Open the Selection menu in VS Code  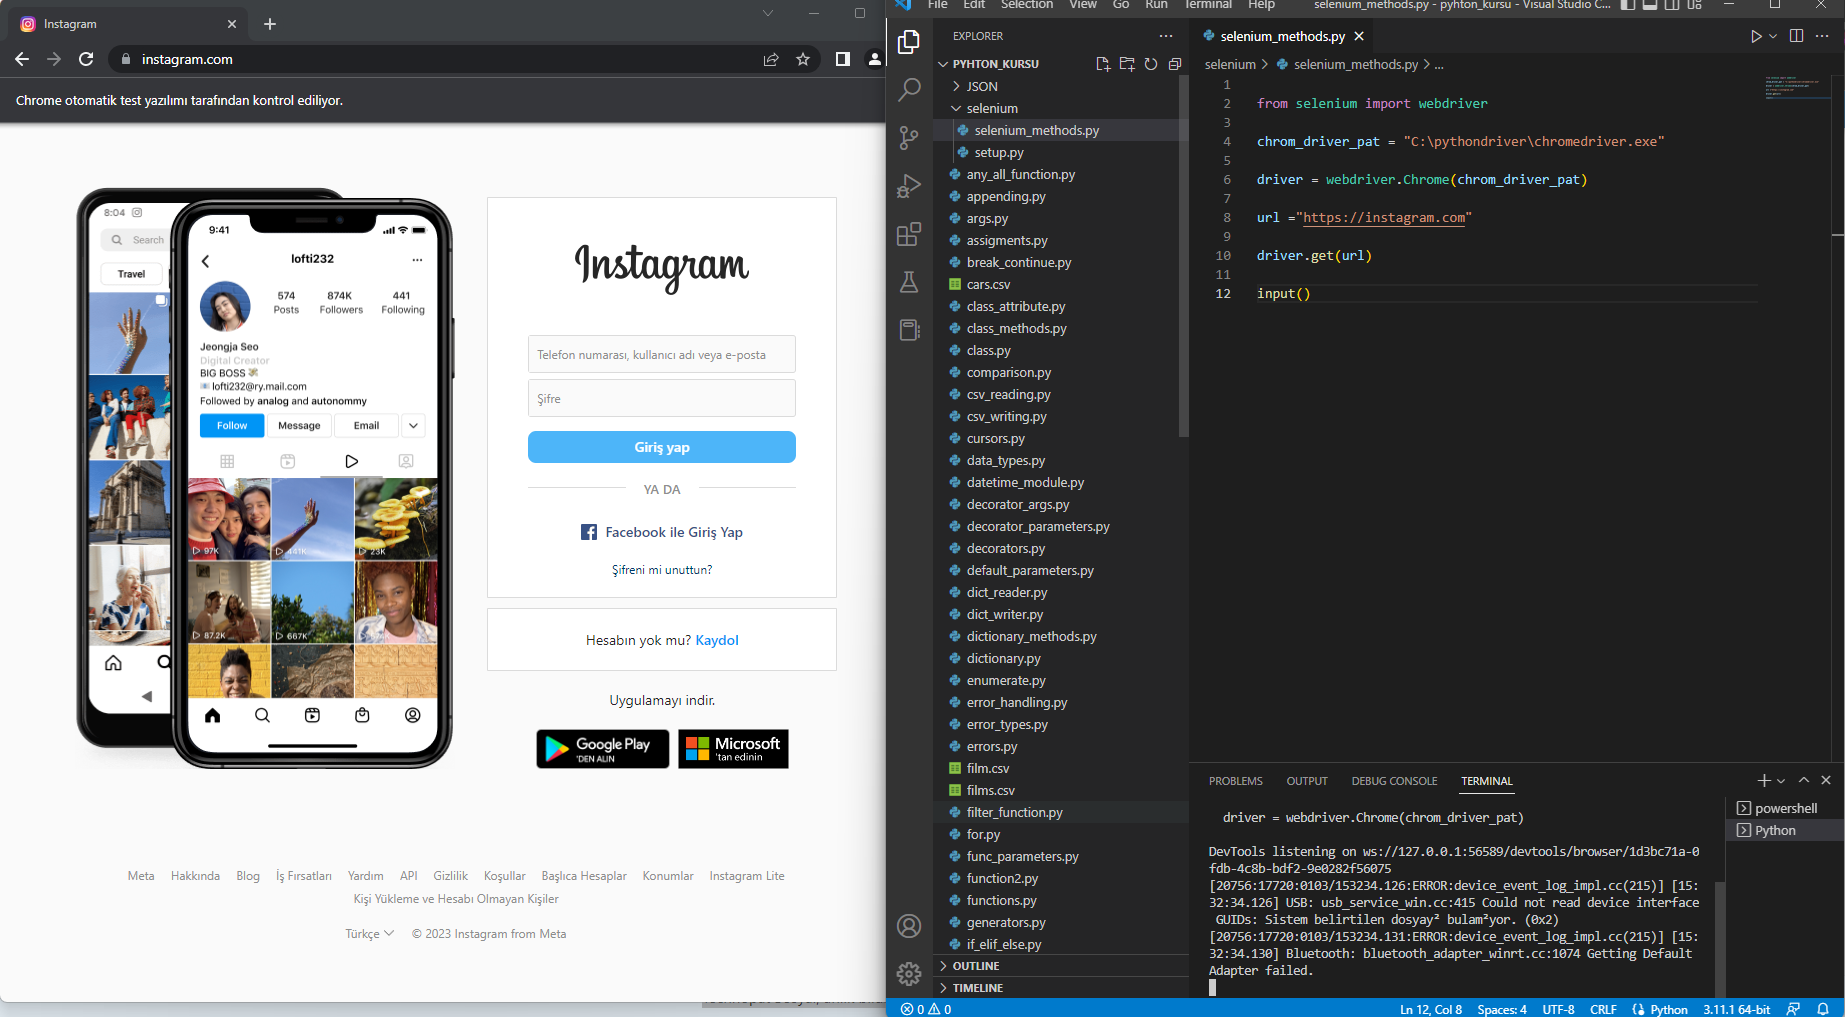[x=1027, y=5]
